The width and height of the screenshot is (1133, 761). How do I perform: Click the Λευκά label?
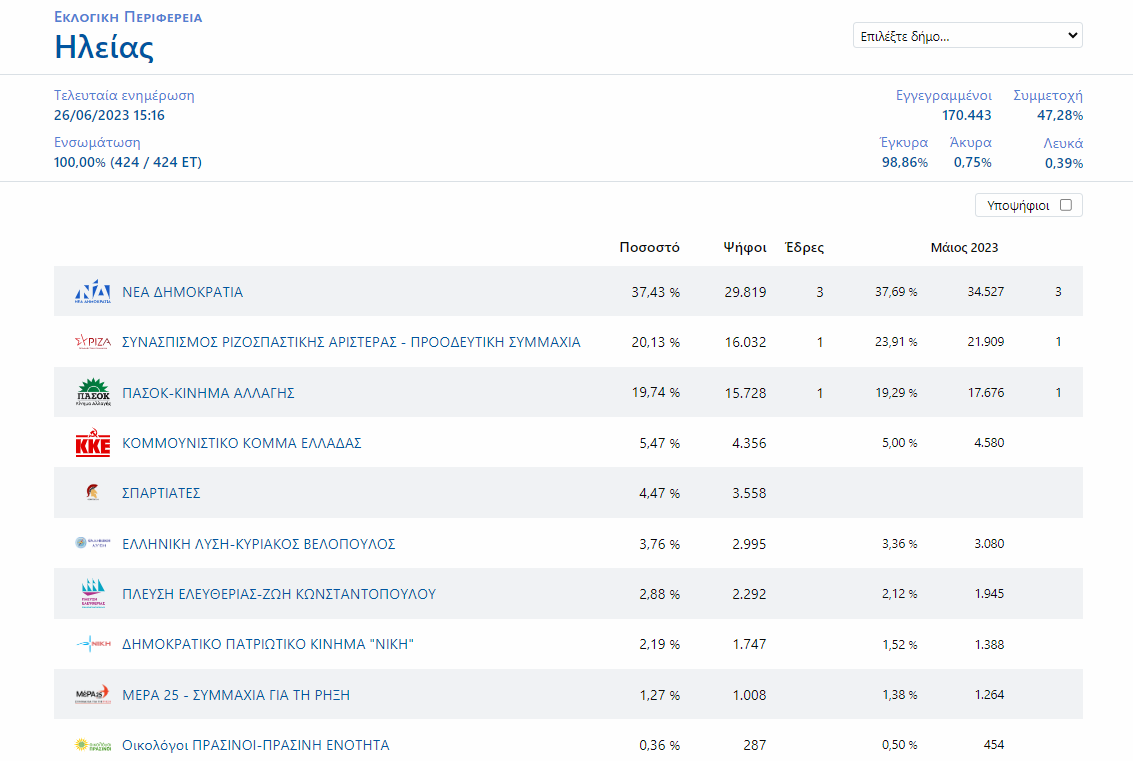coord(1063,143)
